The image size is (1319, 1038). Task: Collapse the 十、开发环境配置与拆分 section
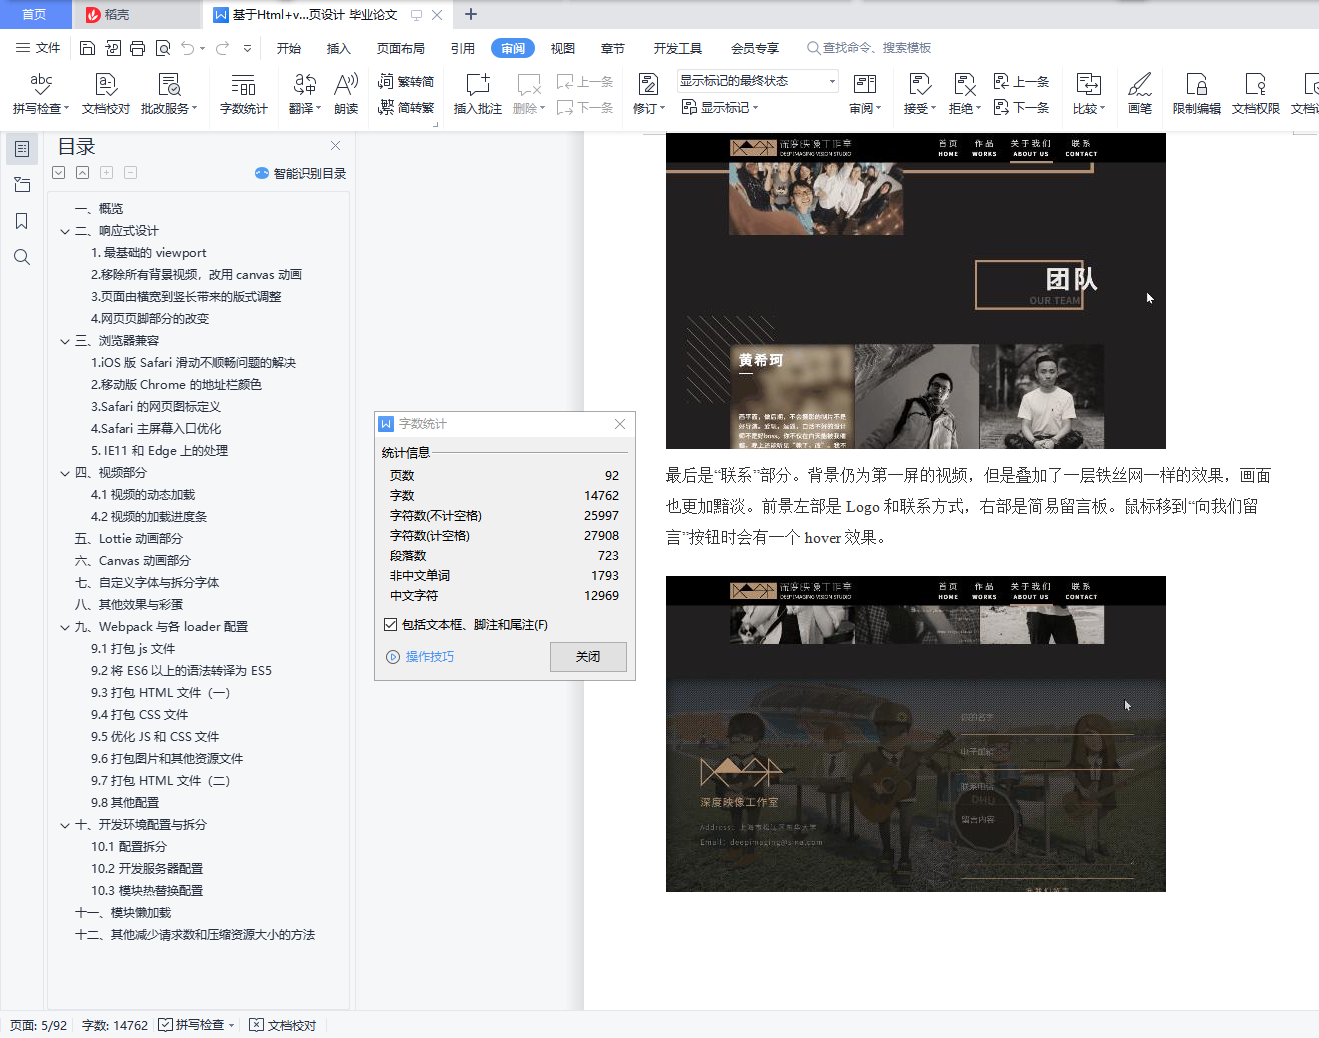pos(65,825)
